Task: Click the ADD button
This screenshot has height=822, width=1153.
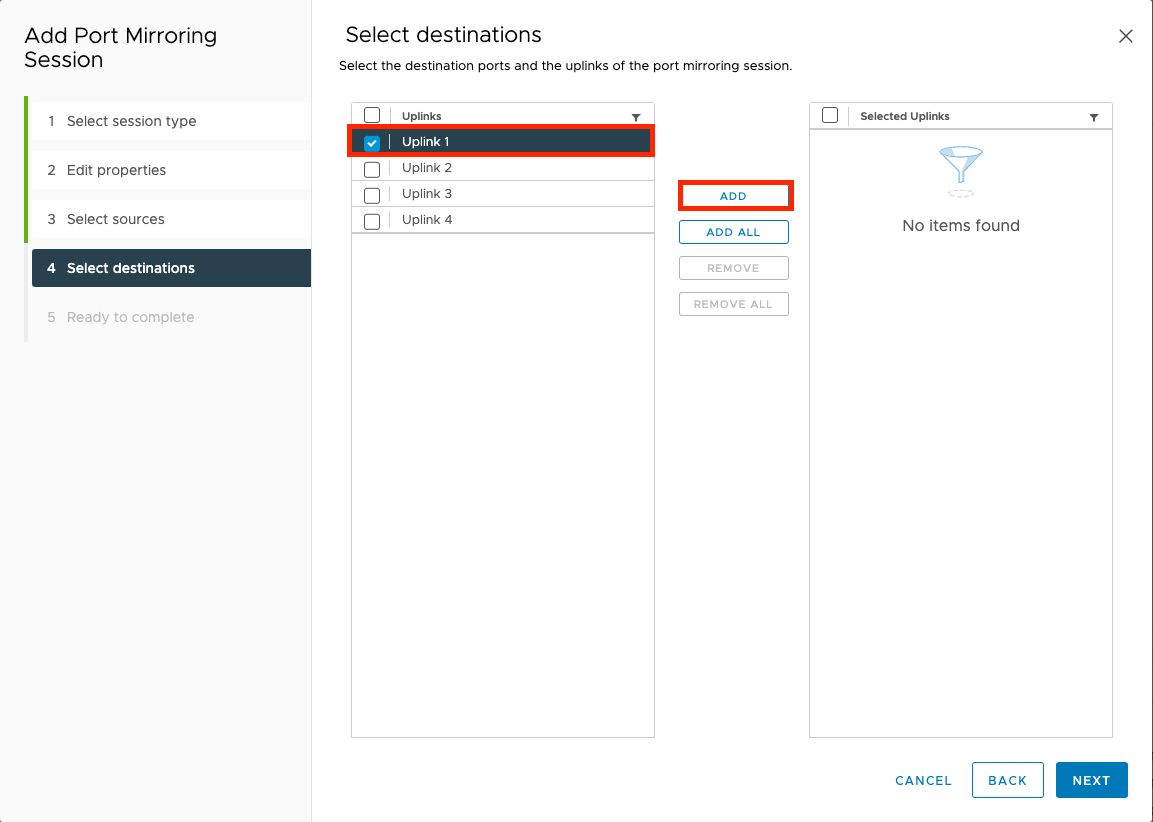Action: click(x=734, y=195)
